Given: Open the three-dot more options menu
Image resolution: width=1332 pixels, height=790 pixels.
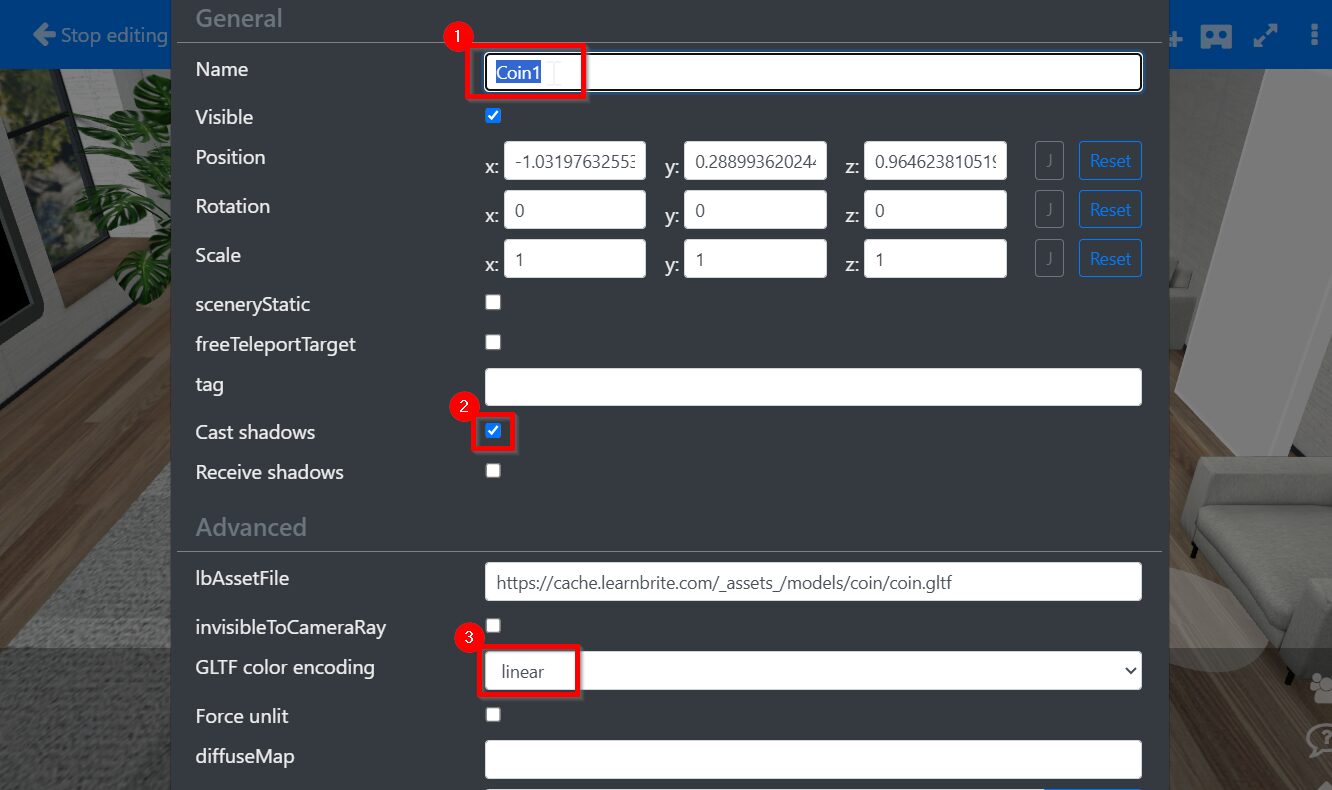Looking at the screenshot, I should (x=1314, y=36).
